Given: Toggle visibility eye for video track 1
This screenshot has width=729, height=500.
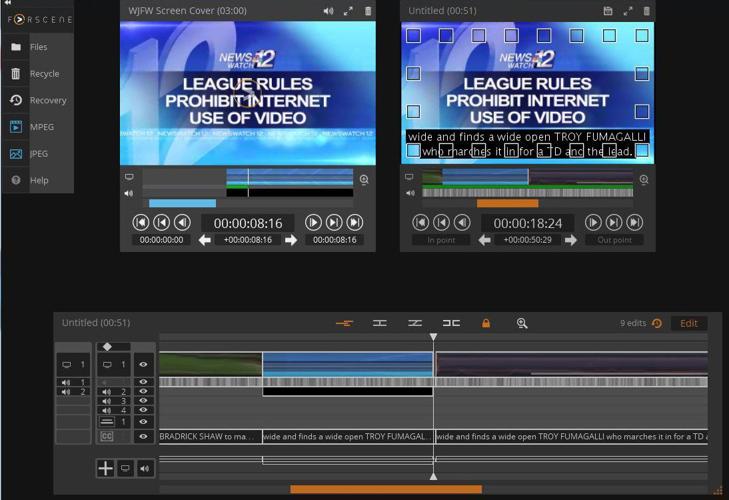Looking at the screenshot, I should click(x=143, y=365).
